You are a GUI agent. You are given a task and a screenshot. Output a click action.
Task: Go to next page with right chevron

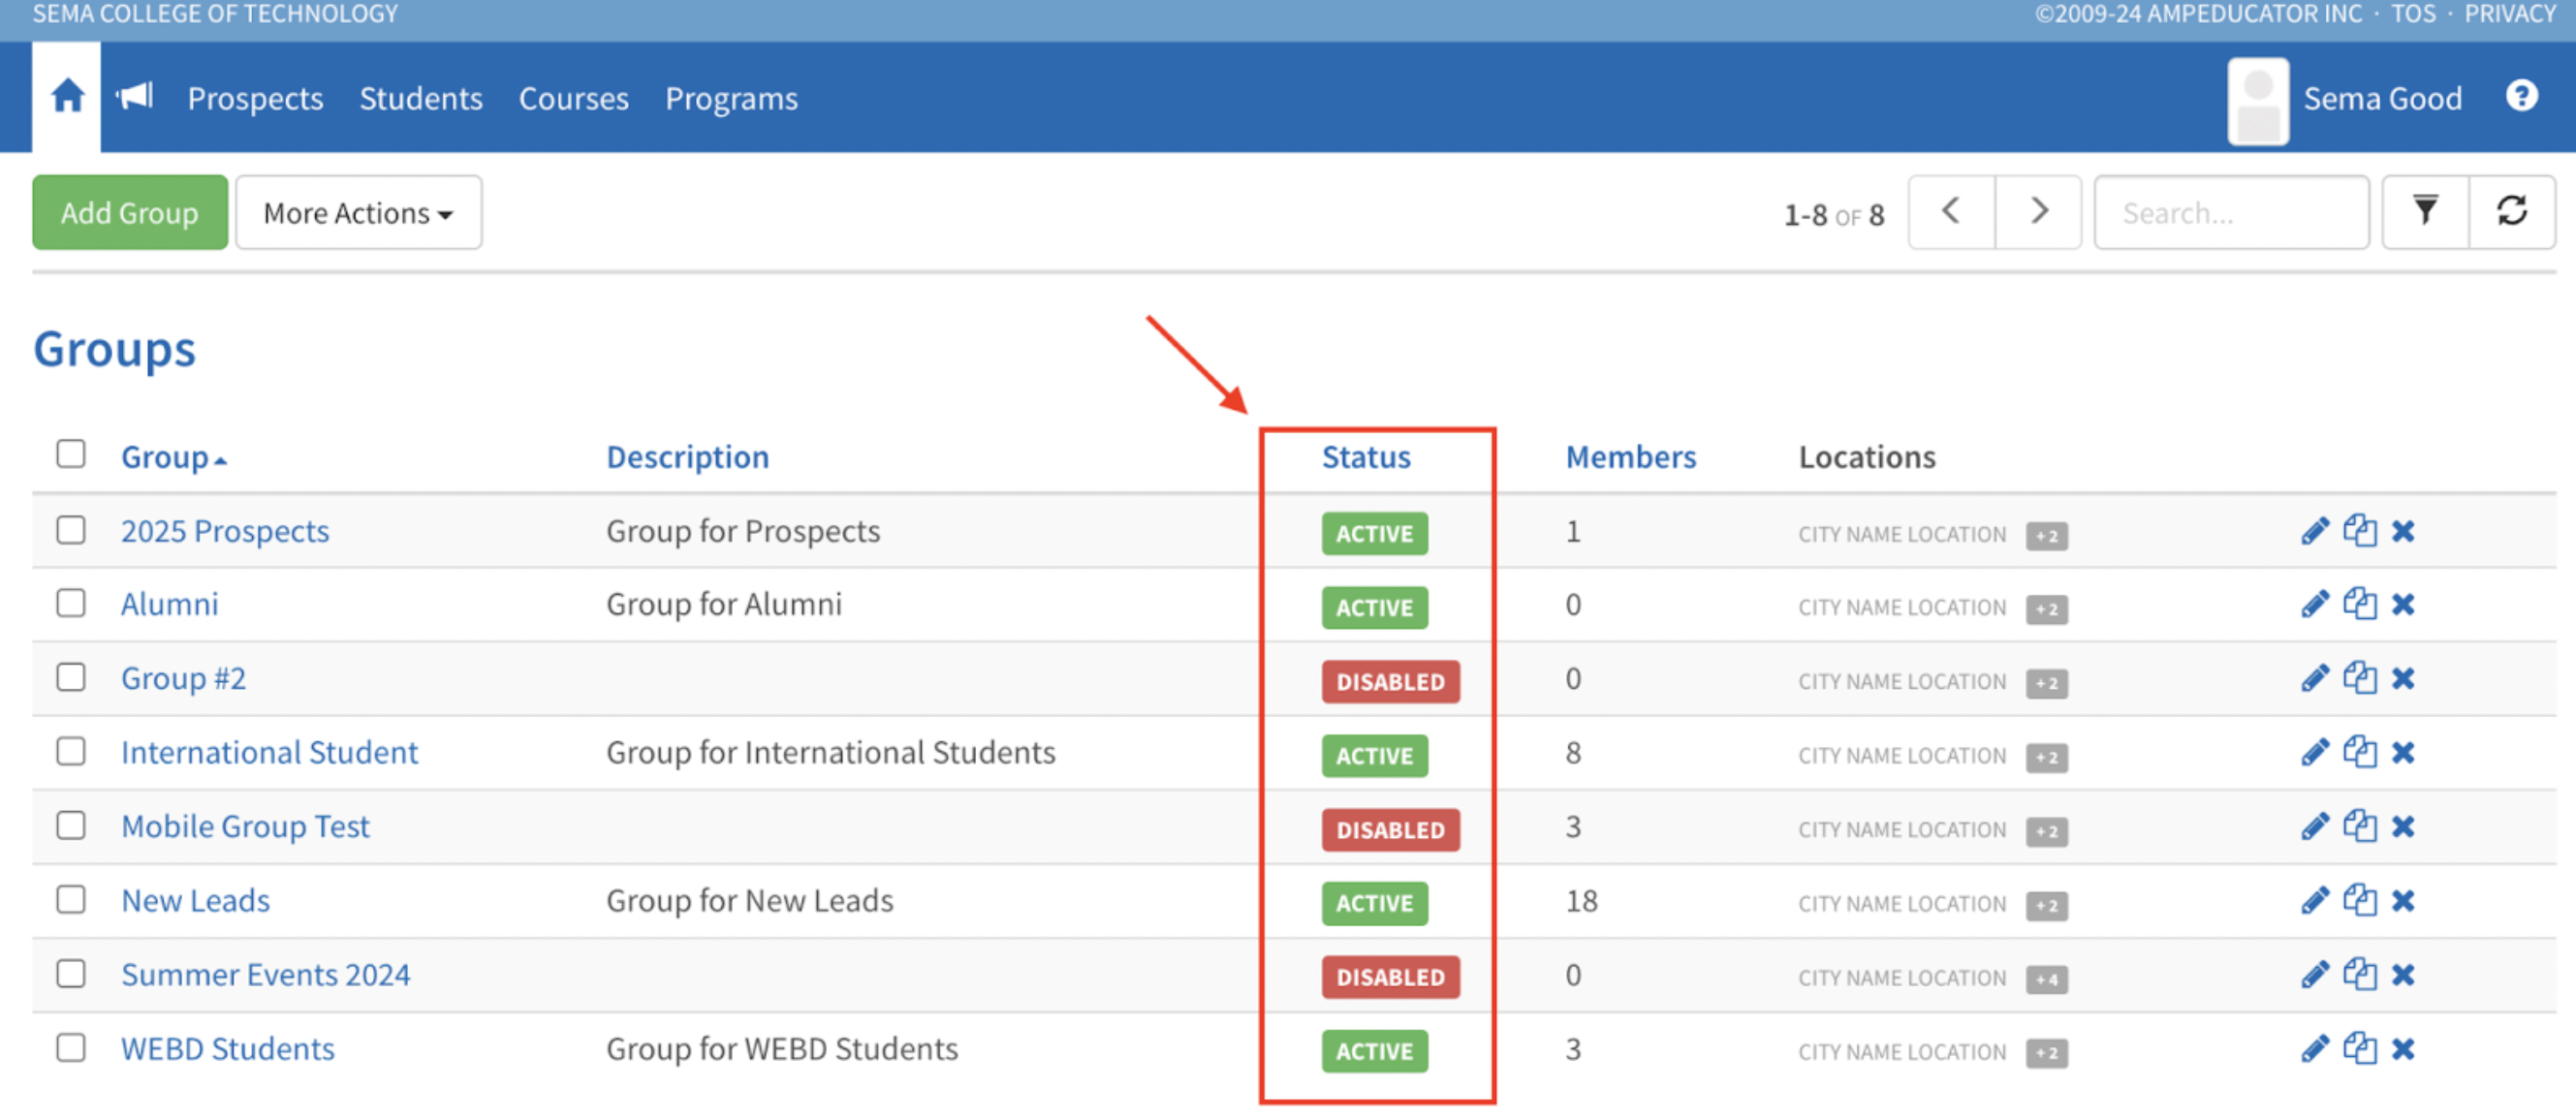tap(2038, 212)
